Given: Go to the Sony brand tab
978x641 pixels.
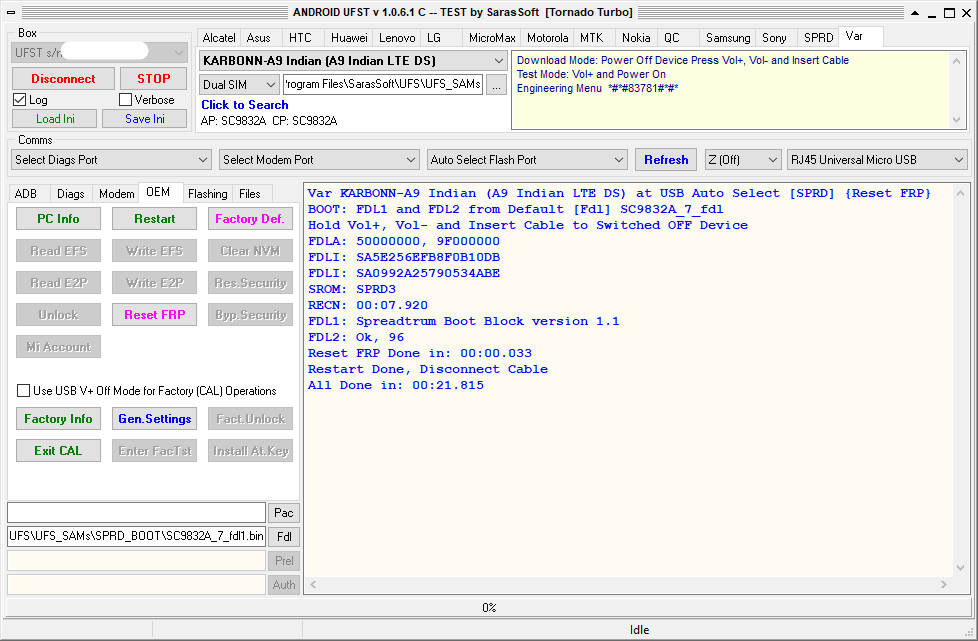Looking at the screenshot, I should [775, 38].
